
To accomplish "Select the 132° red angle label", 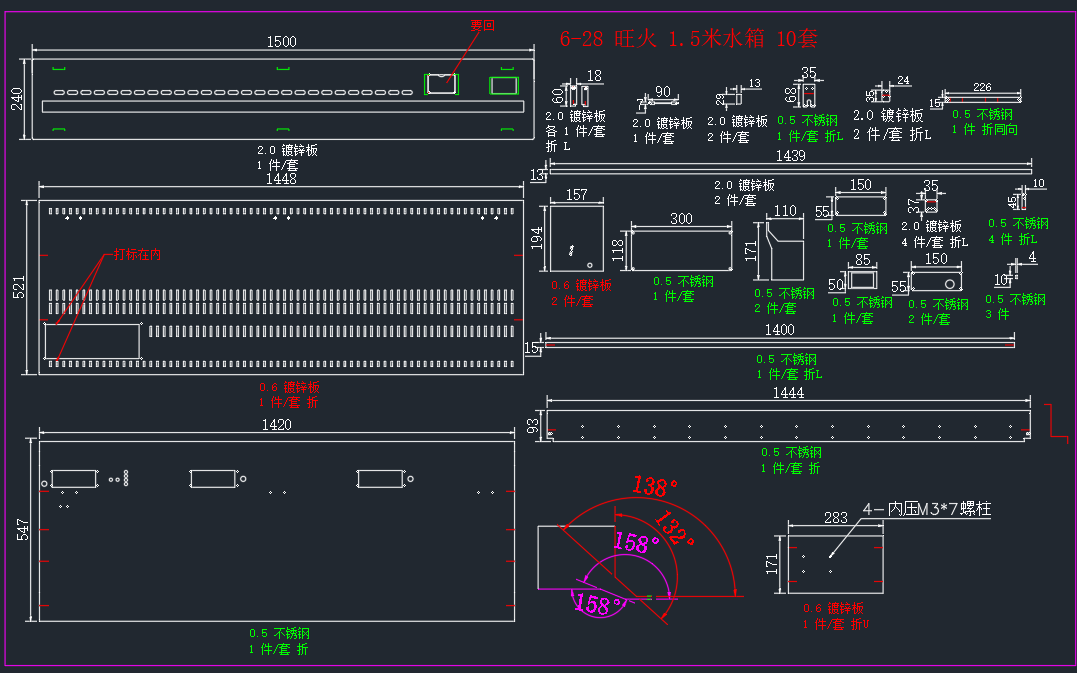I will tap(674, 527).
